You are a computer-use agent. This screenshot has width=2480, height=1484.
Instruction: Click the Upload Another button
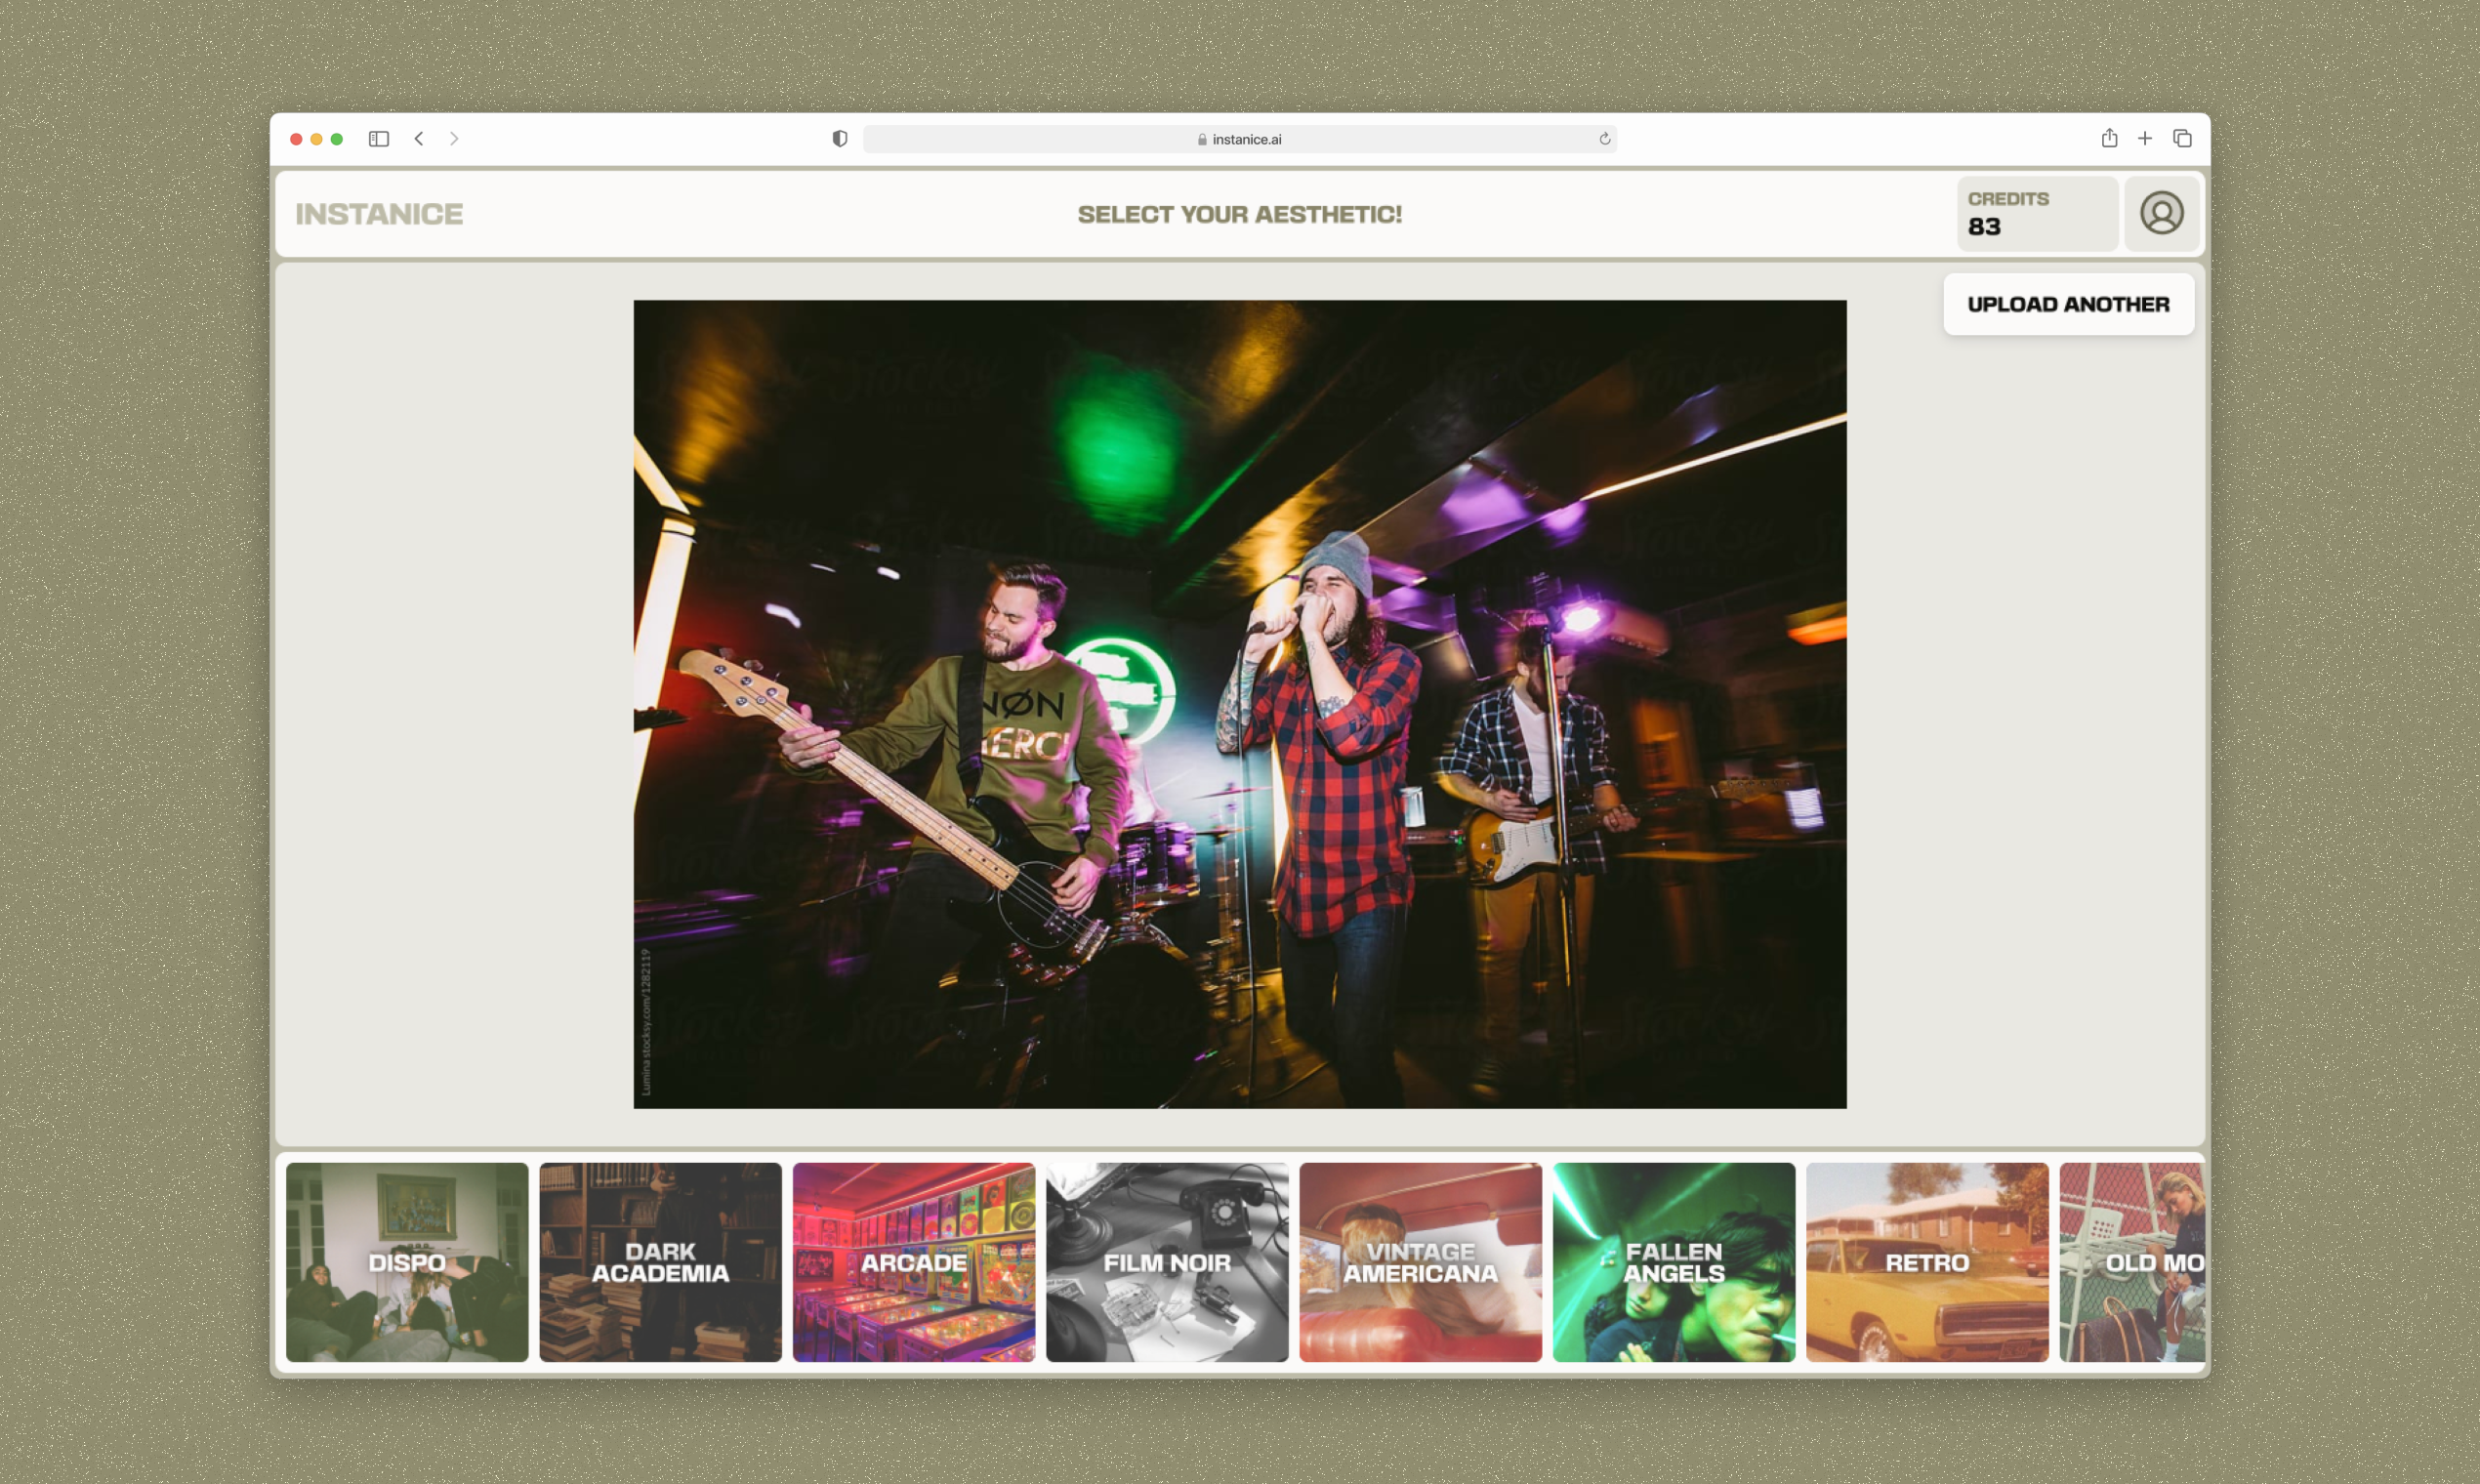tap(2068, 304)
